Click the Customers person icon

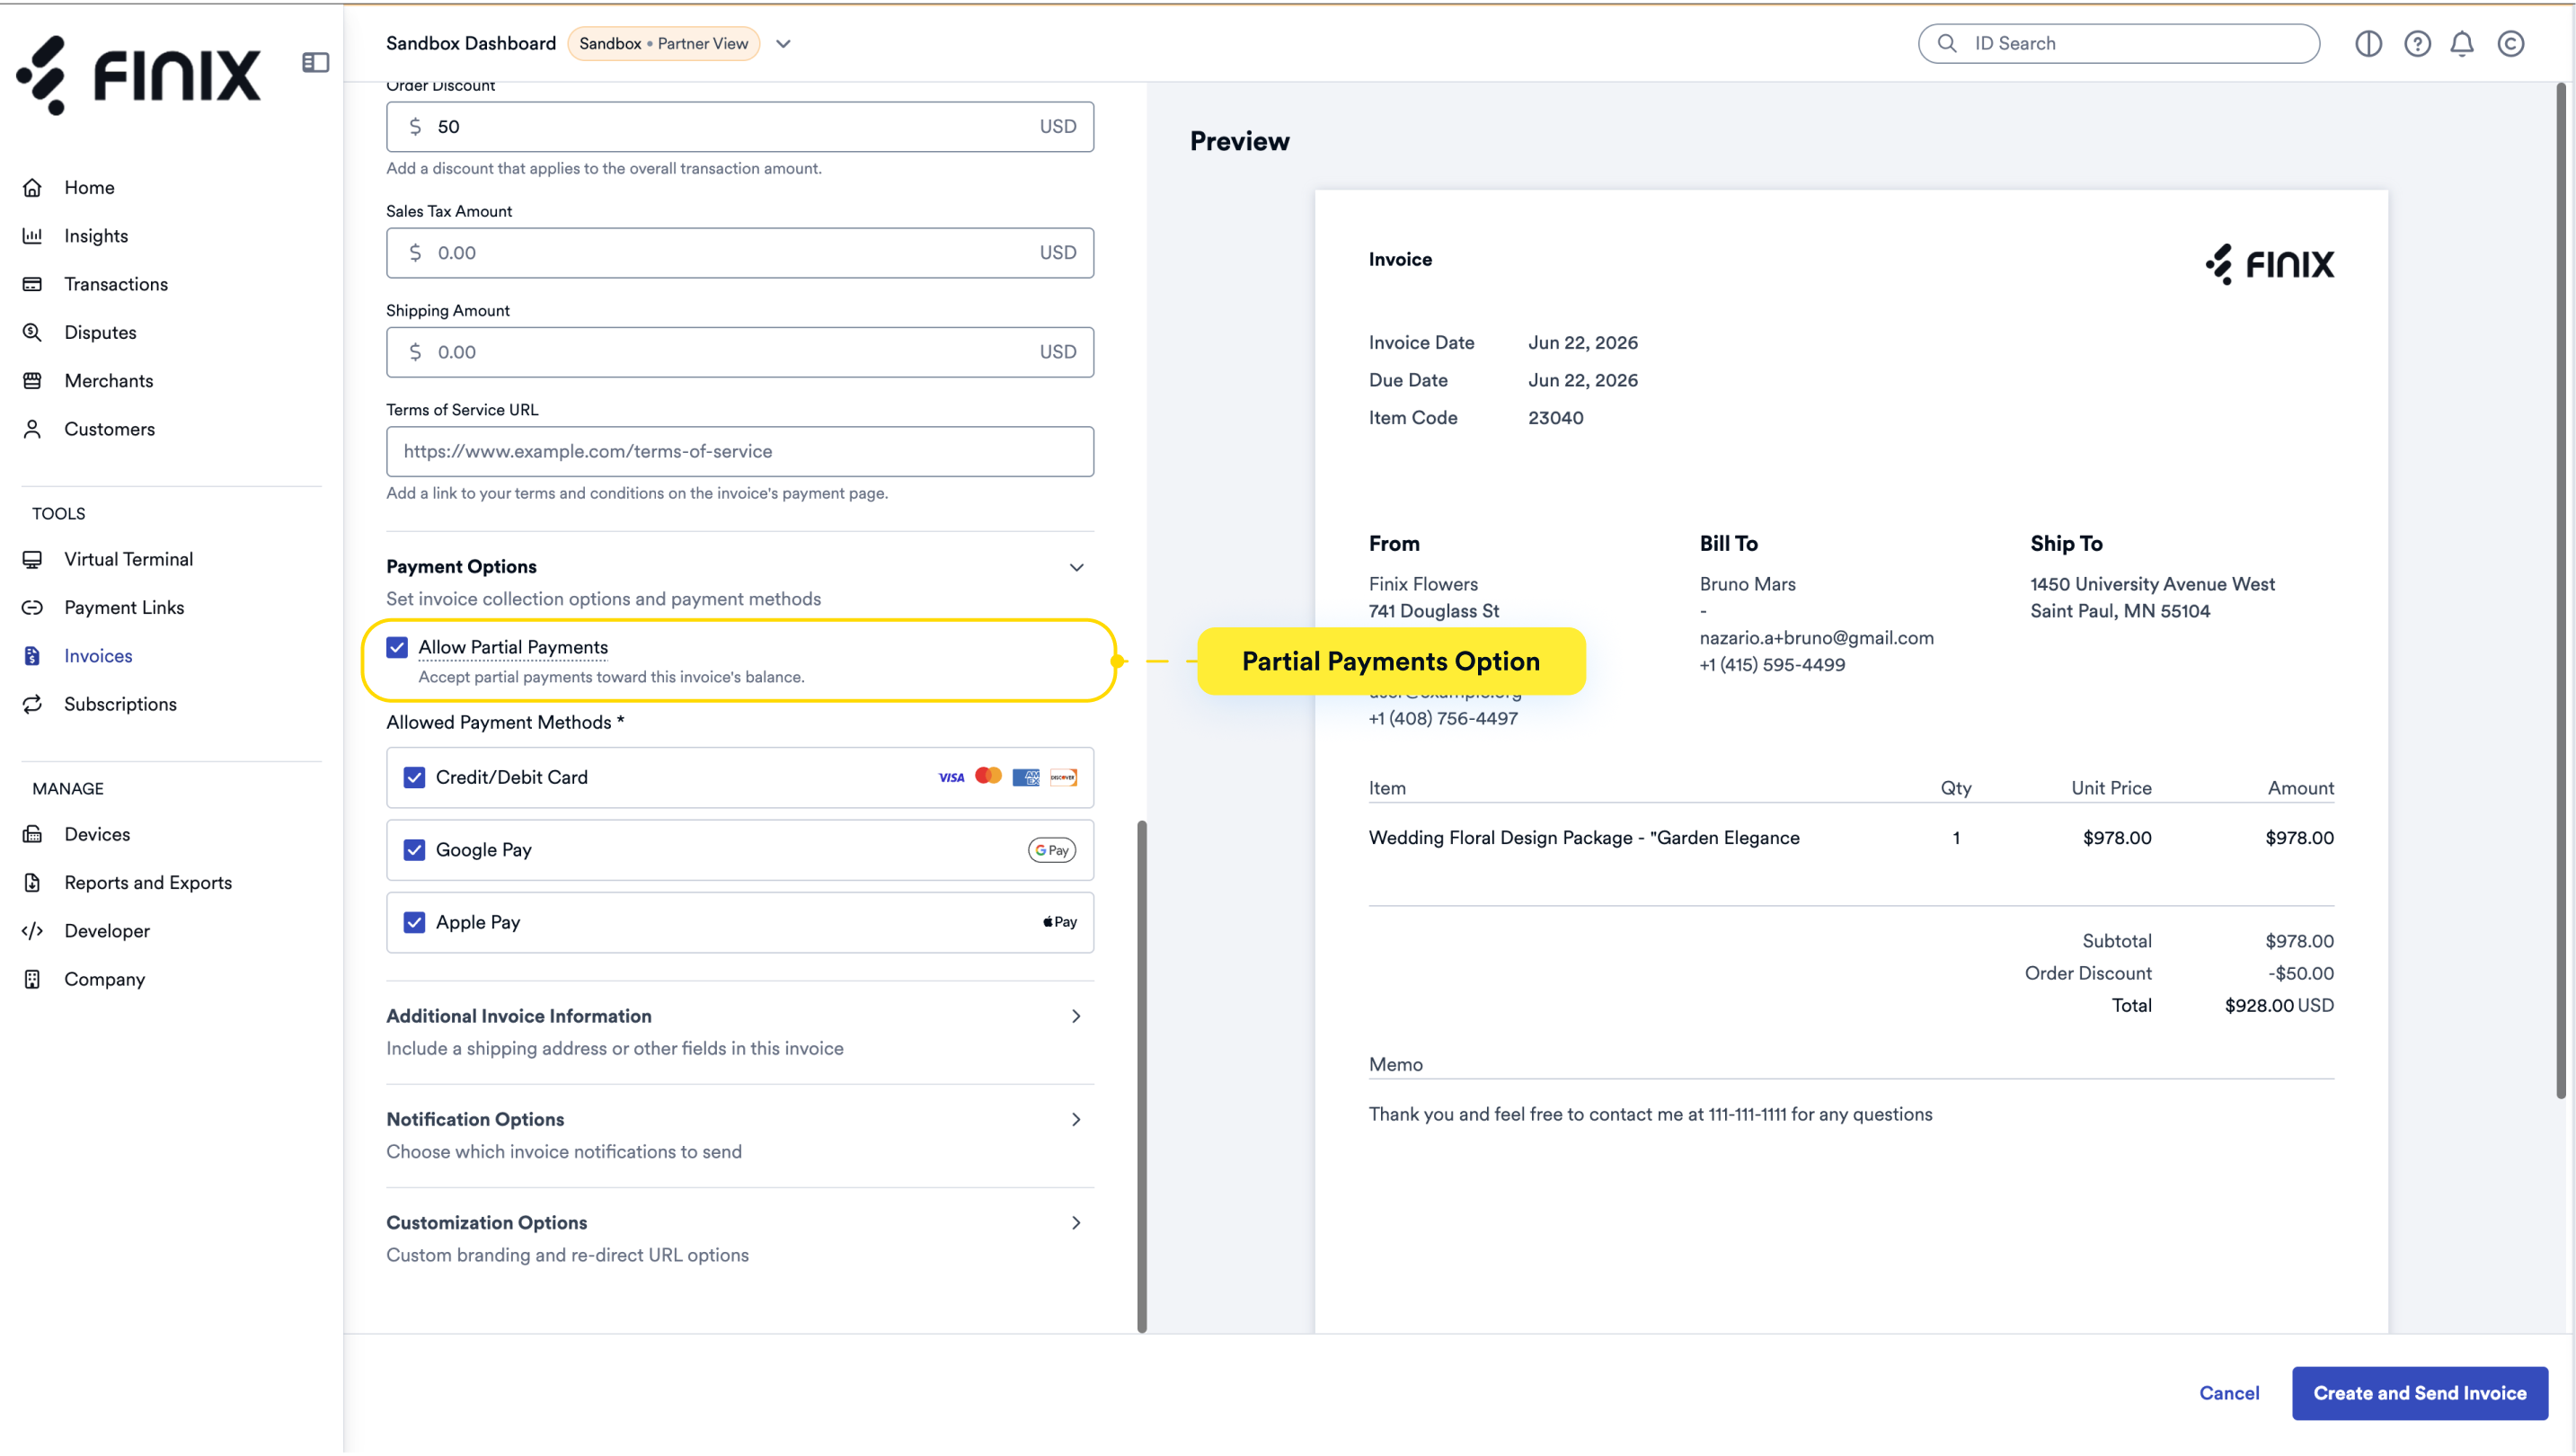(33, 429)
